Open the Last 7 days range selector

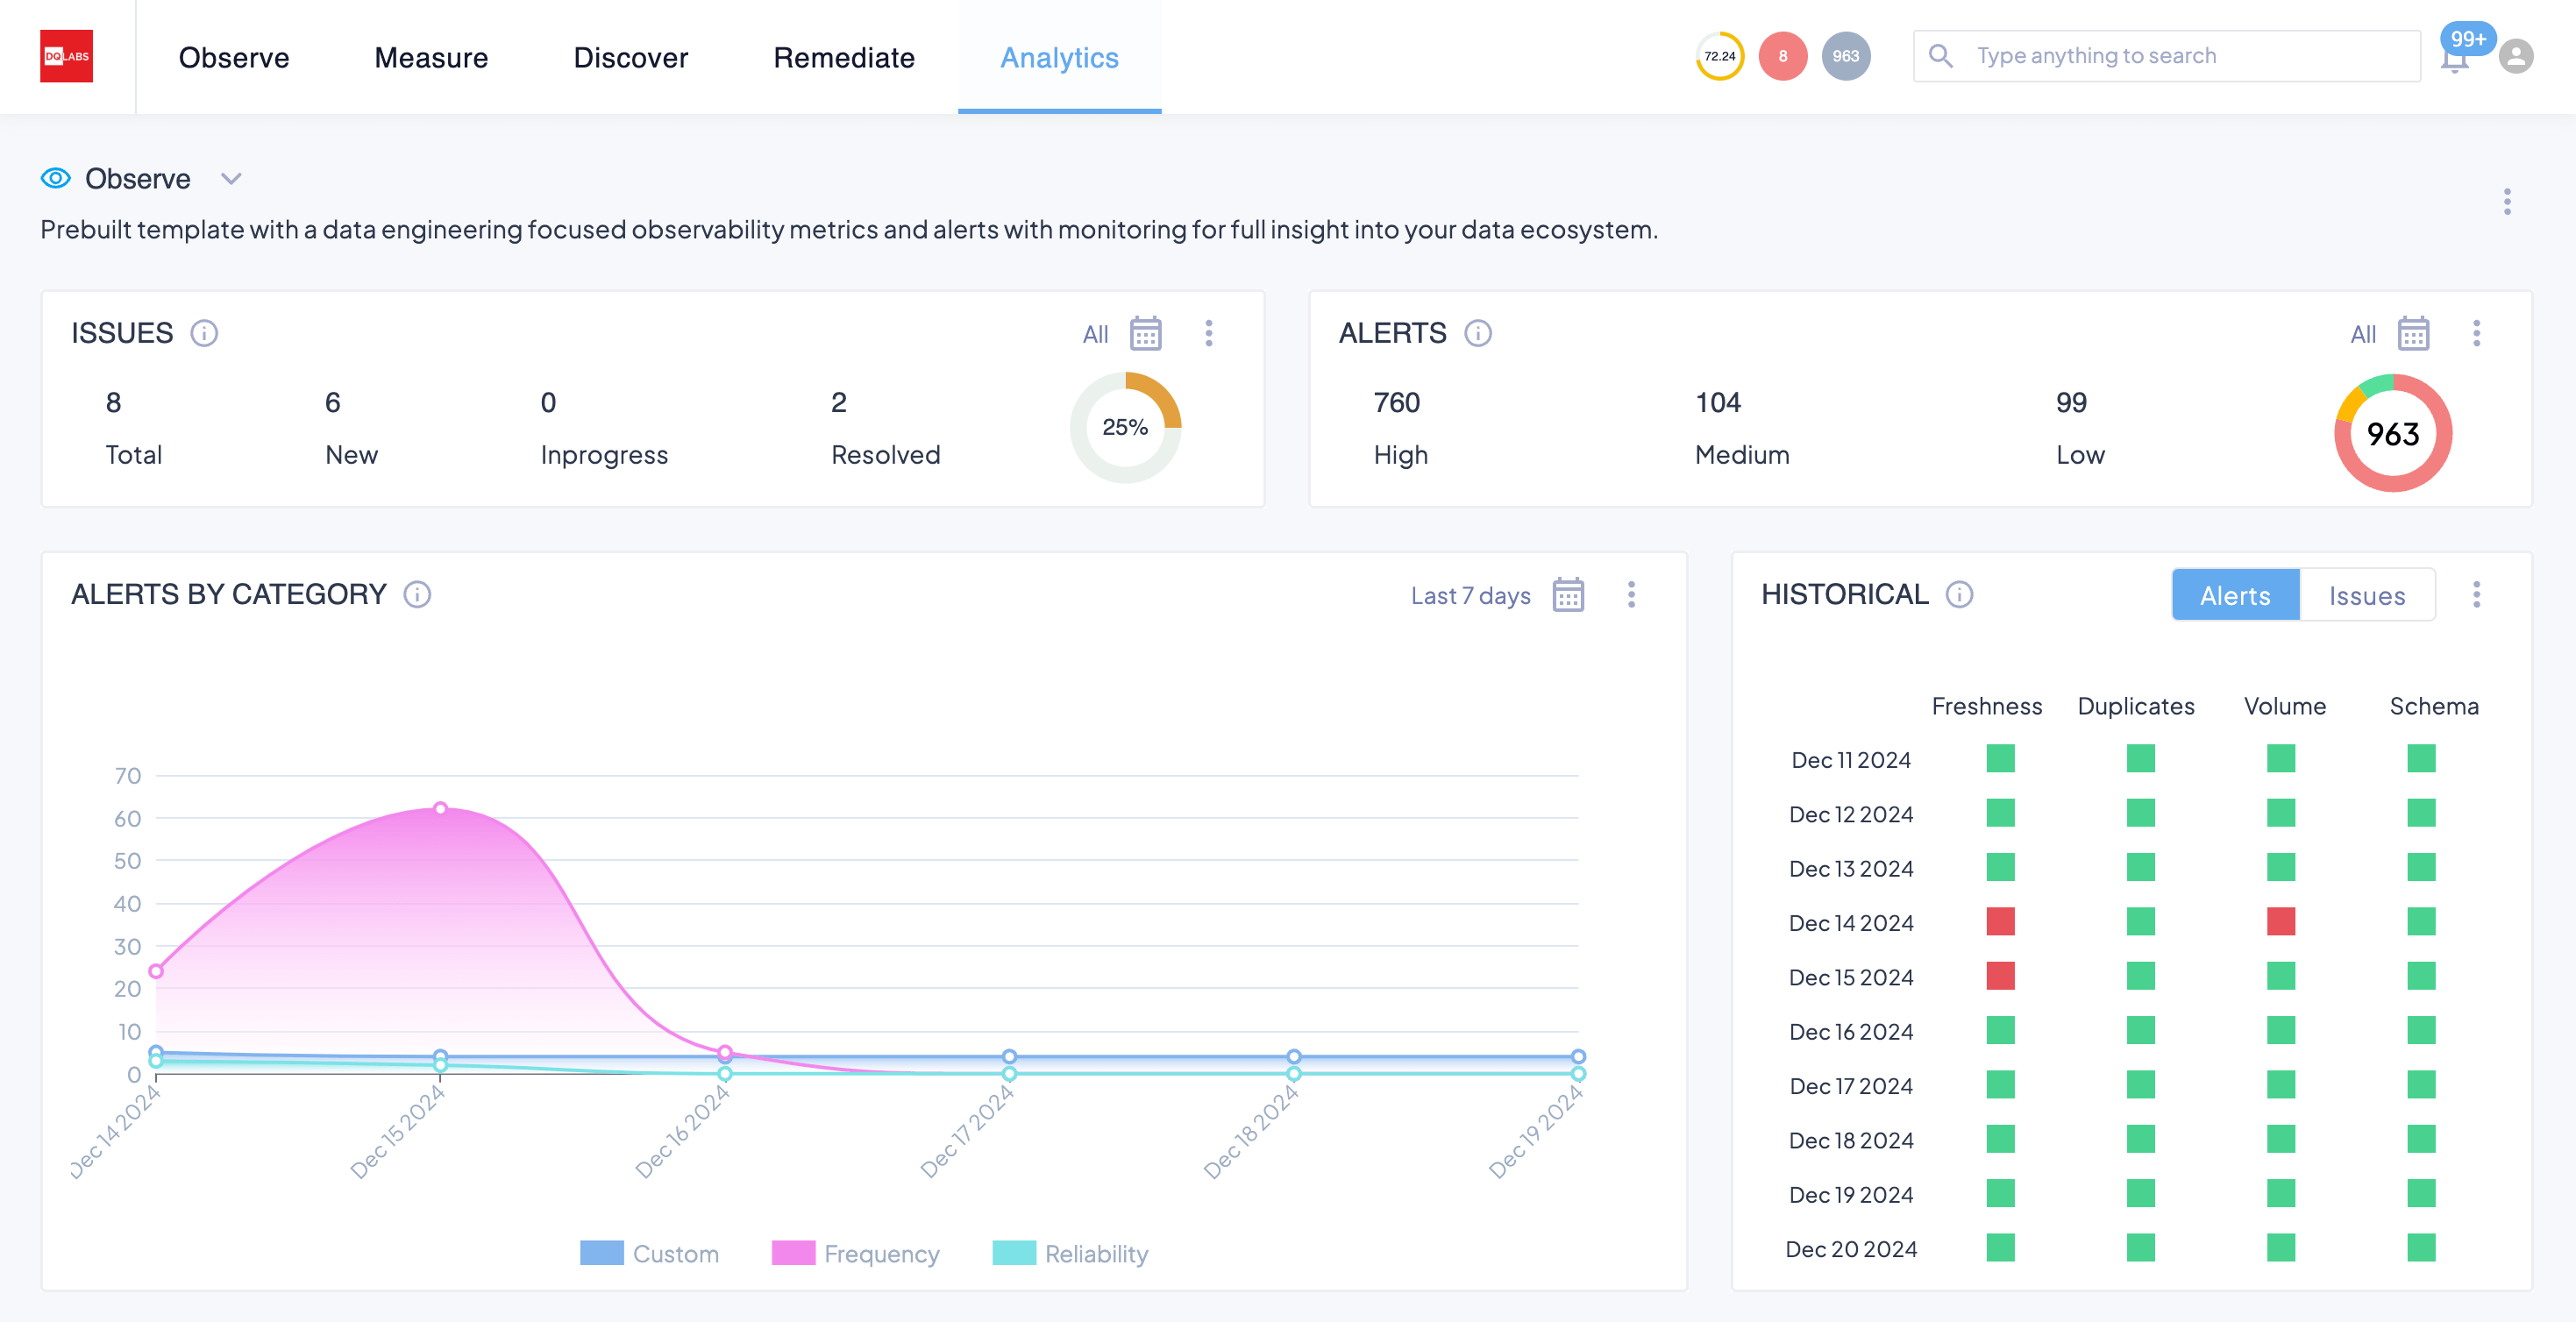(1469, 594)
